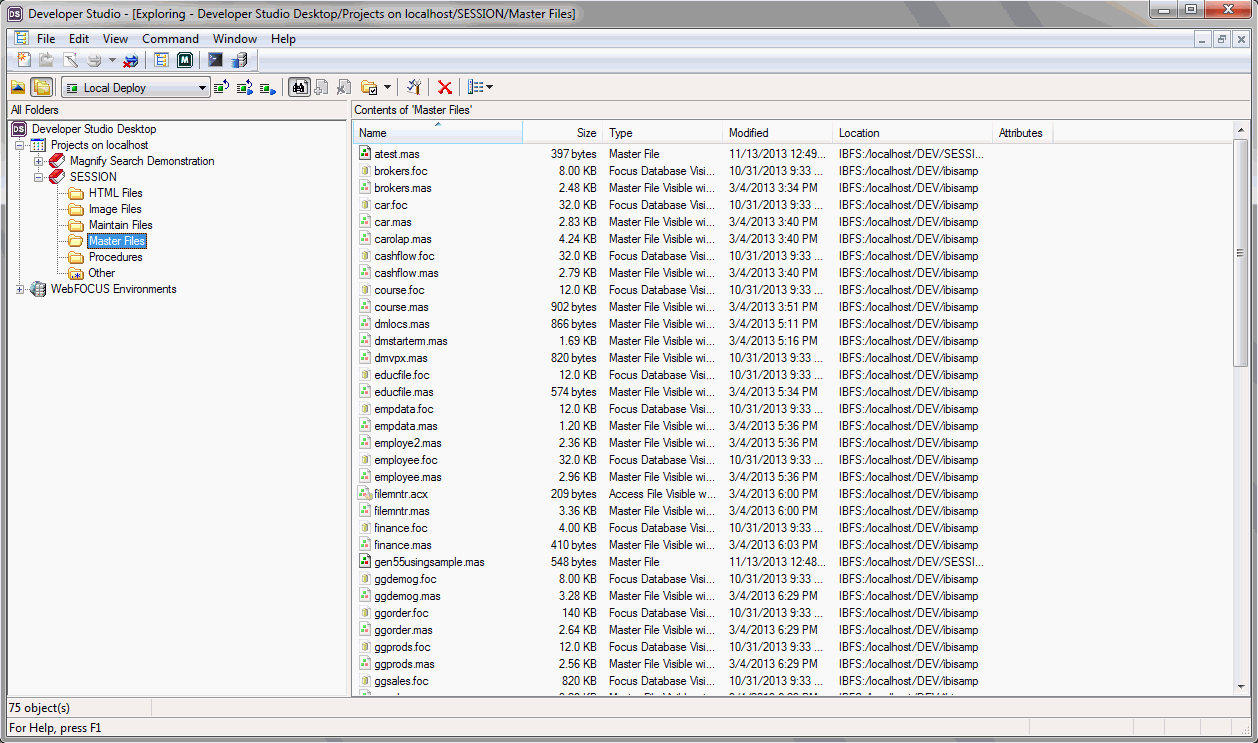The height and width of the screenshot is (743, 1258).
Task: Click the course.mas file icon
Action: (x=365, y=307)
